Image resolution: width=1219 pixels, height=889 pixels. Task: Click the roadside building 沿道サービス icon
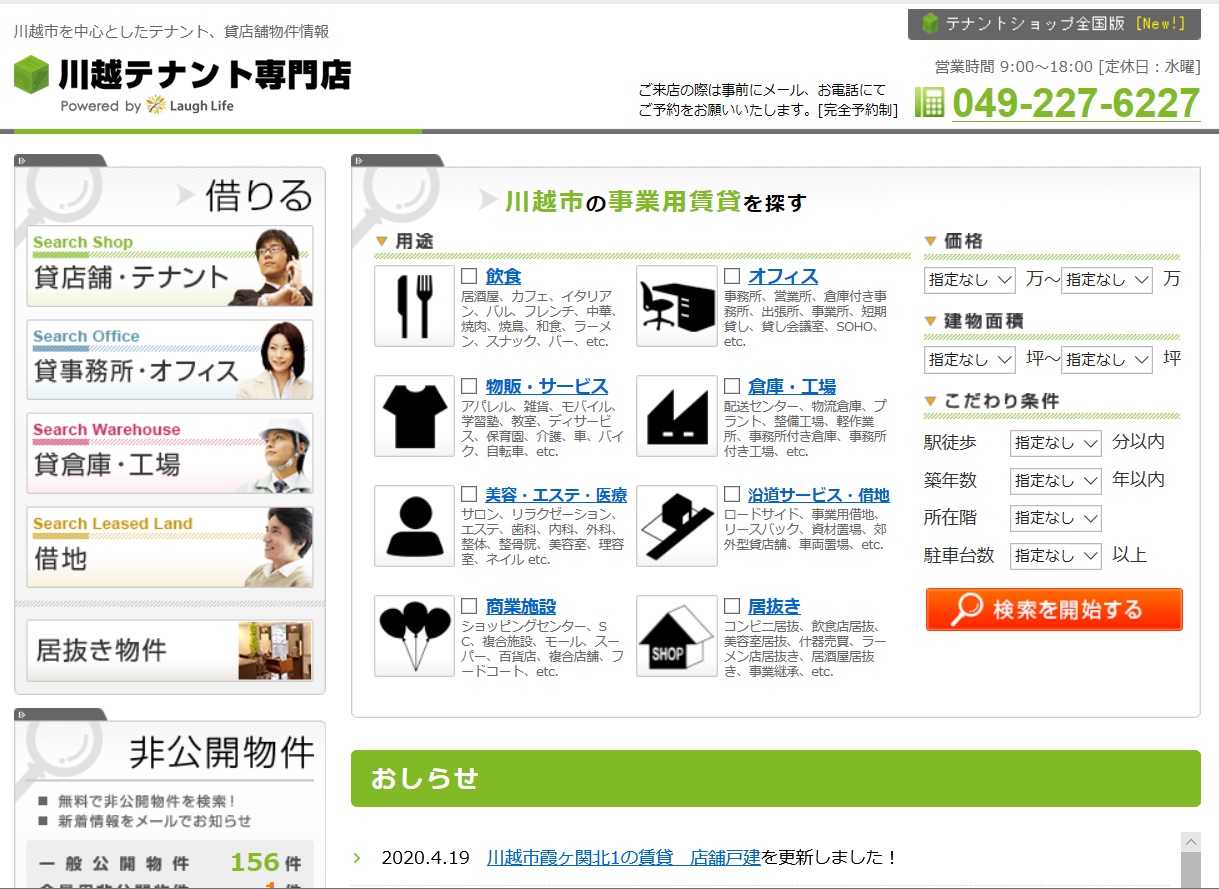click(677, 526)
